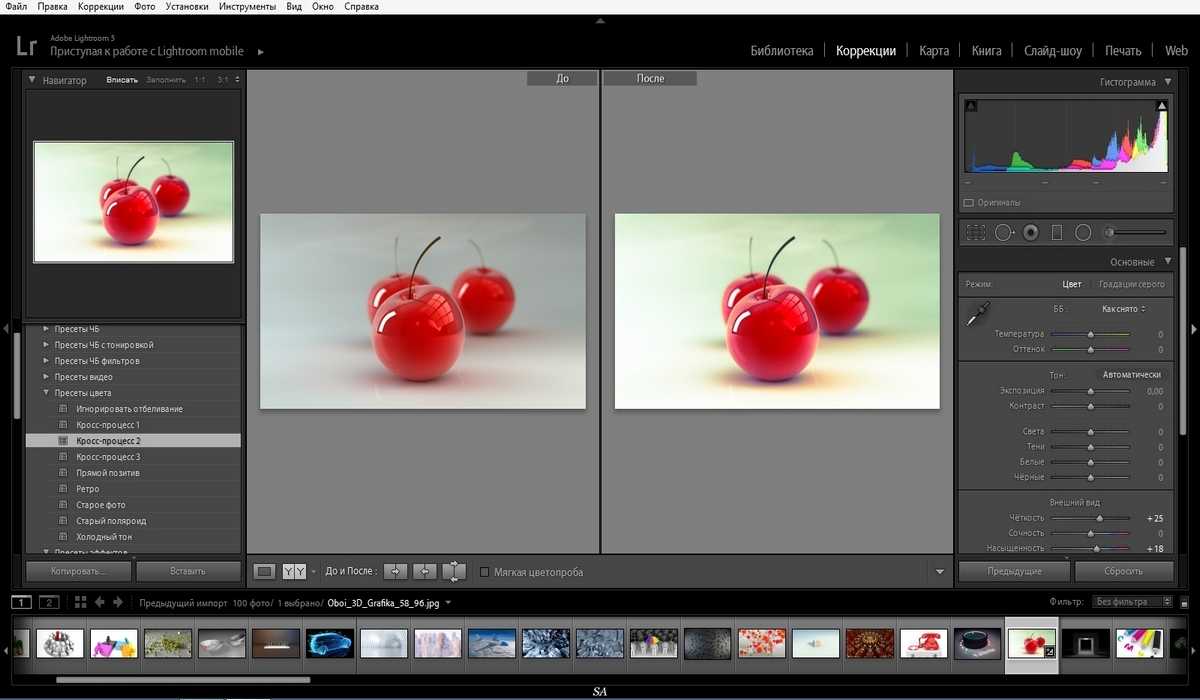This screenshot has width=1200, height=700.
Task: Select the crop overlay tool
Action: click(x=977, y=232)
